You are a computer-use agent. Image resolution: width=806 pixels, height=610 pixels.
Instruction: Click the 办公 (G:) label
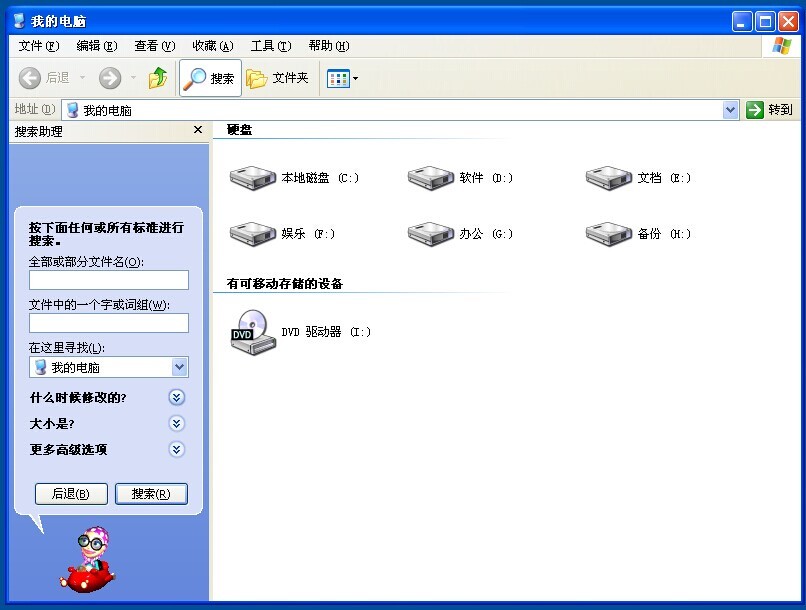pyautogui.click(x=486, y=234)
